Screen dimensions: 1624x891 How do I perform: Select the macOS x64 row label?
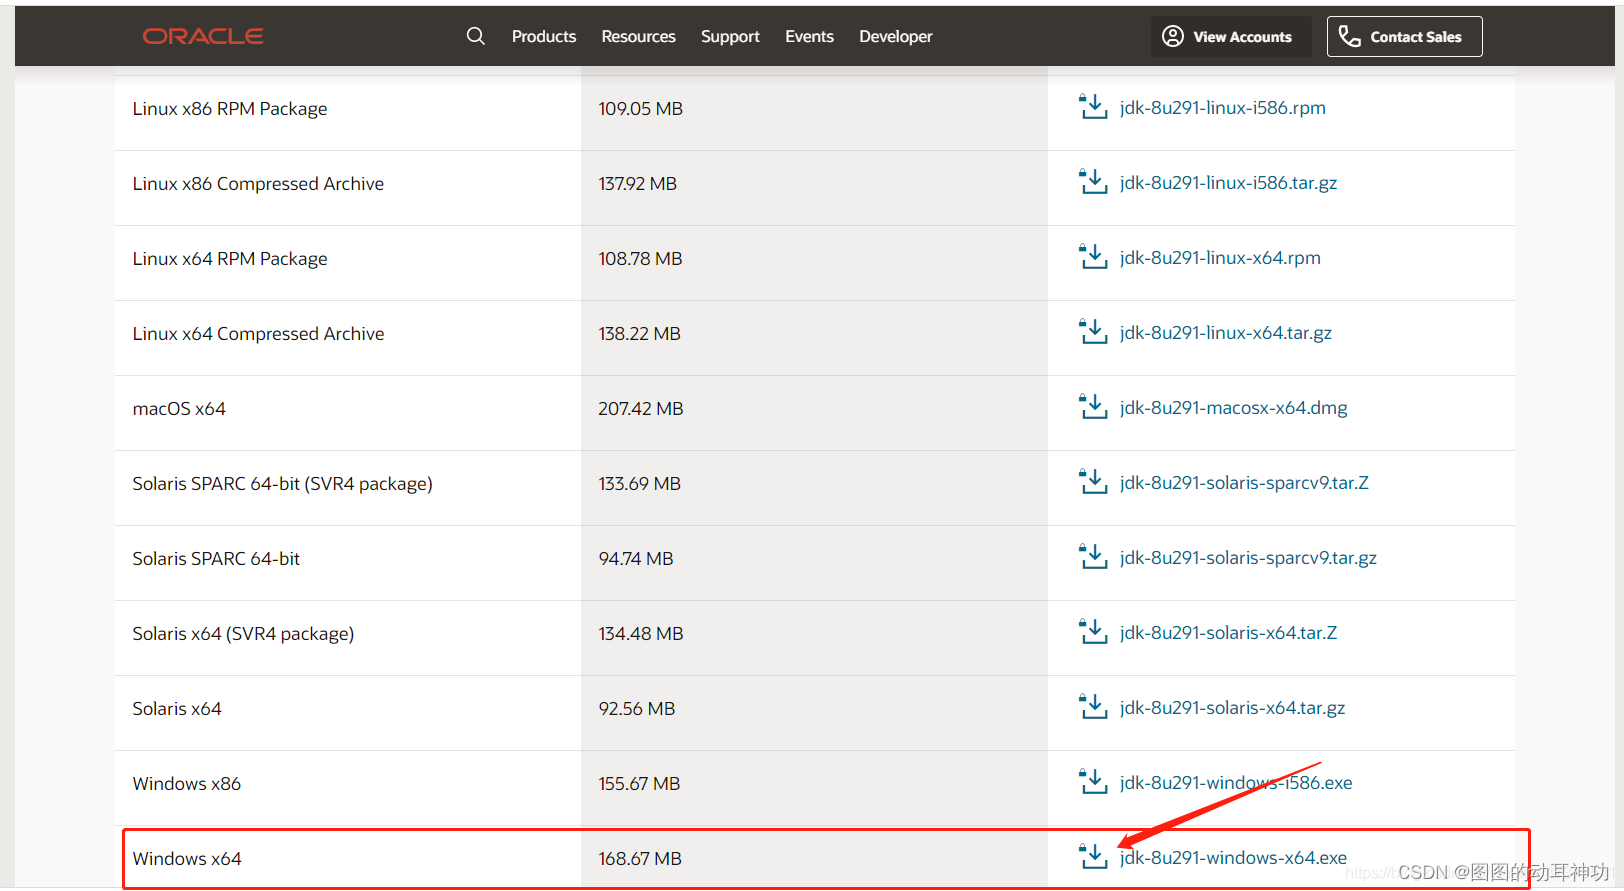179,409
